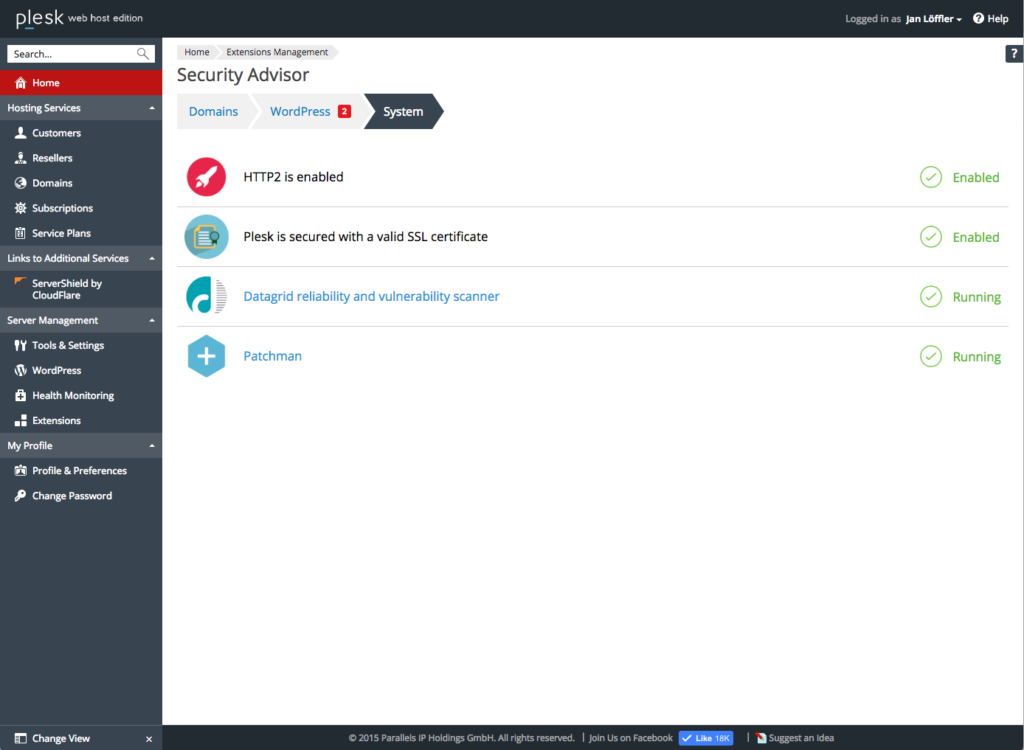Click the HTTP2 Enabled checkmark icon

click(x=931, y=177)
